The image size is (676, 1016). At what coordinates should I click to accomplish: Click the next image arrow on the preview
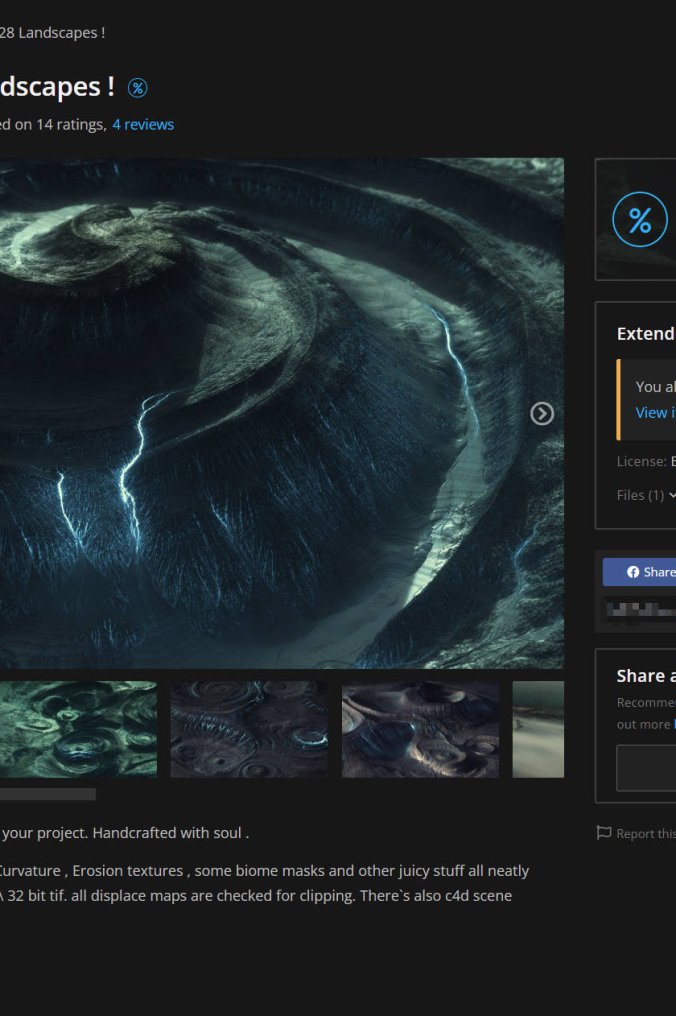pos(541,414)
